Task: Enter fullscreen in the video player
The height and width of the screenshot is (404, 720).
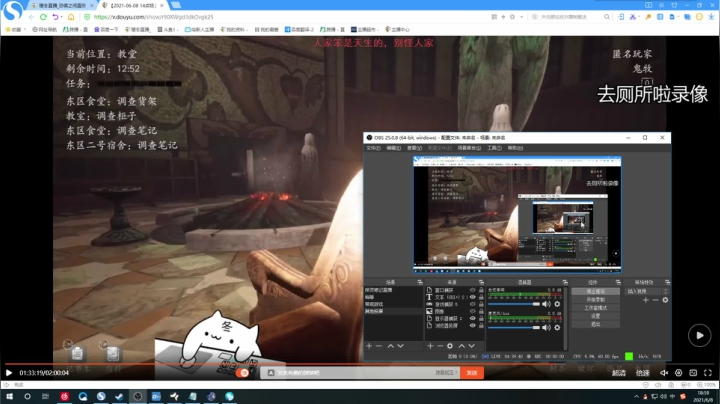Action: point(708,373)
